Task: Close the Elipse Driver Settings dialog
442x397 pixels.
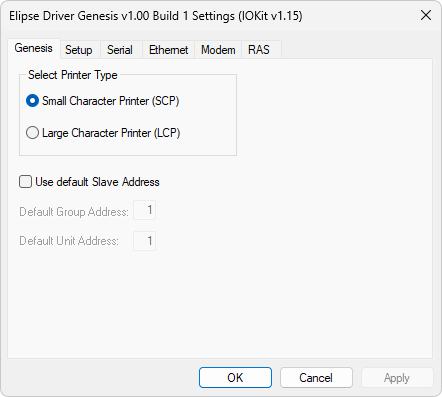Action: 426,15
